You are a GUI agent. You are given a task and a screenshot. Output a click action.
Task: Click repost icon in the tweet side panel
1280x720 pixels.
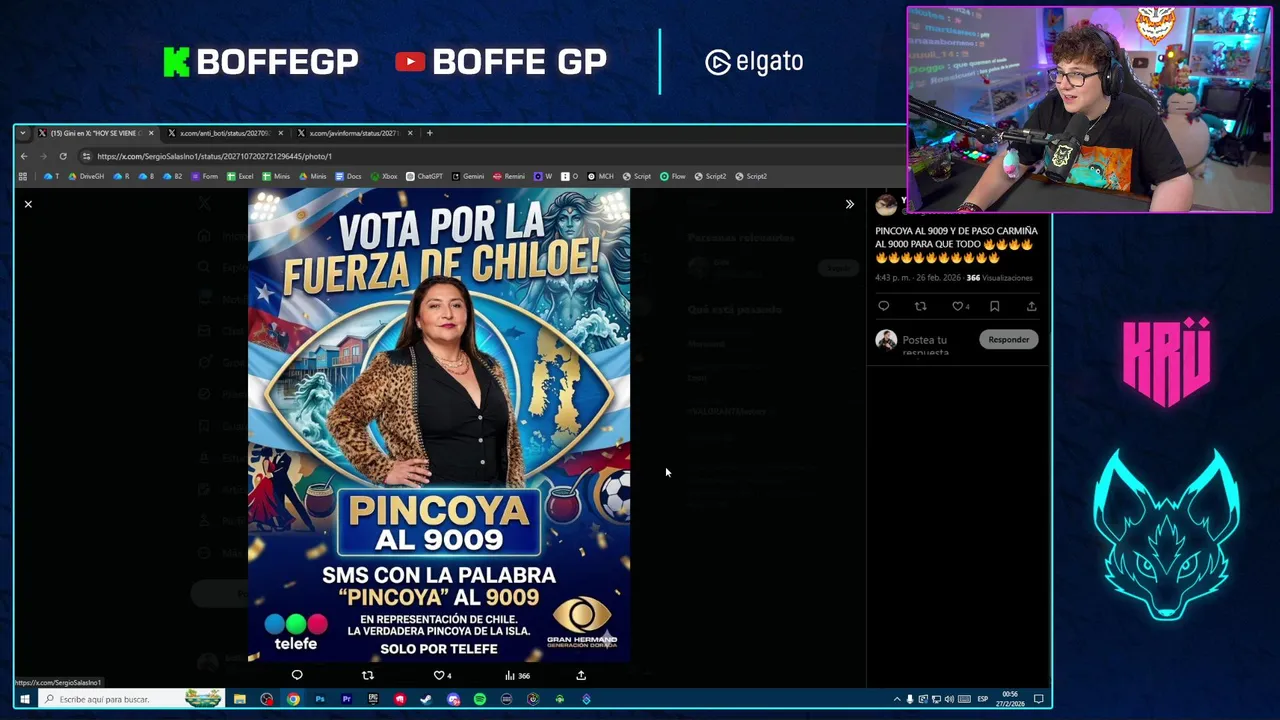[x=920, y=306]
